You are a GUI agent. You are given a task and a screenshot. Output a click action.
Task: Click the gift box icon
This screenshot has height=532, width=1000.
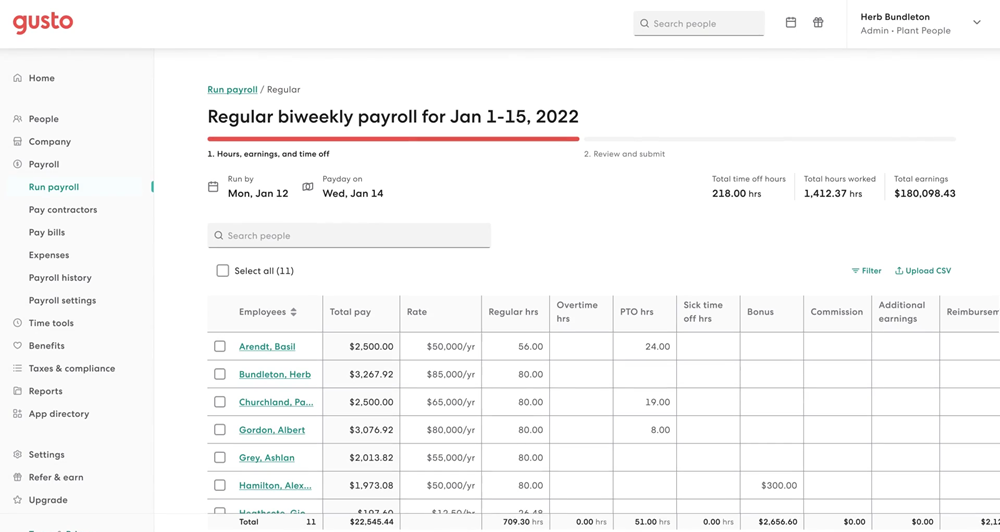(x=818, y=23)
